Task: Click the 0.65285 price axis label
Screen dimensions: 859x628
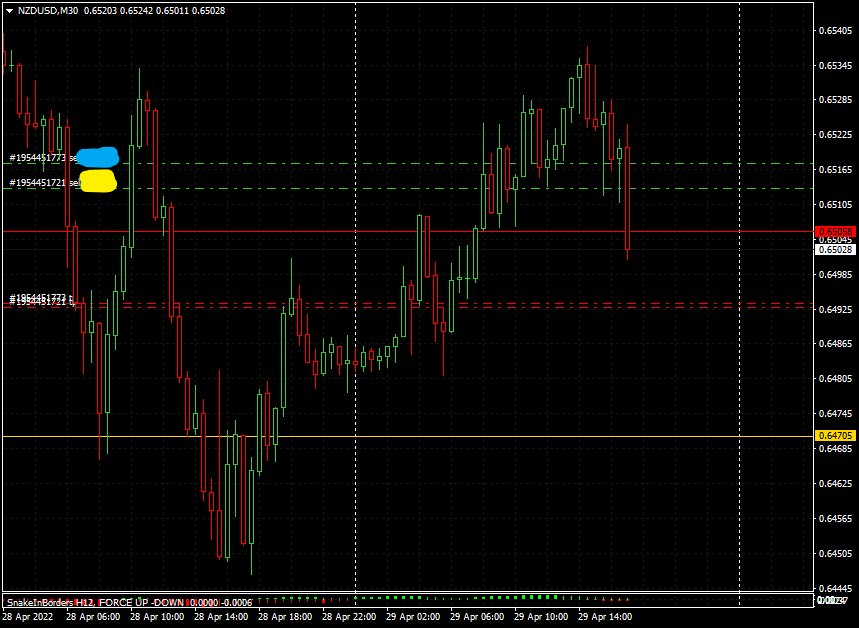Action: coord(835,100)
